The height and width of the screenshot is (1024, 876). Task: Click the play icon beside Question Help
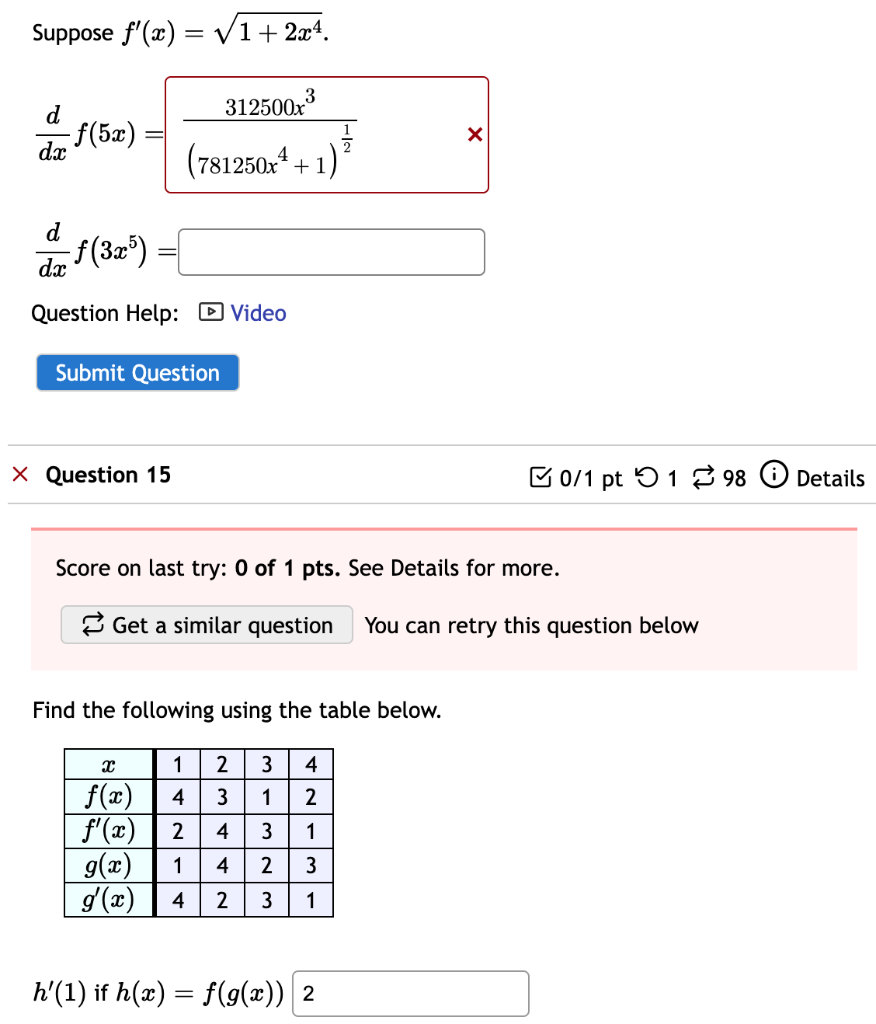tap(212, 313)
